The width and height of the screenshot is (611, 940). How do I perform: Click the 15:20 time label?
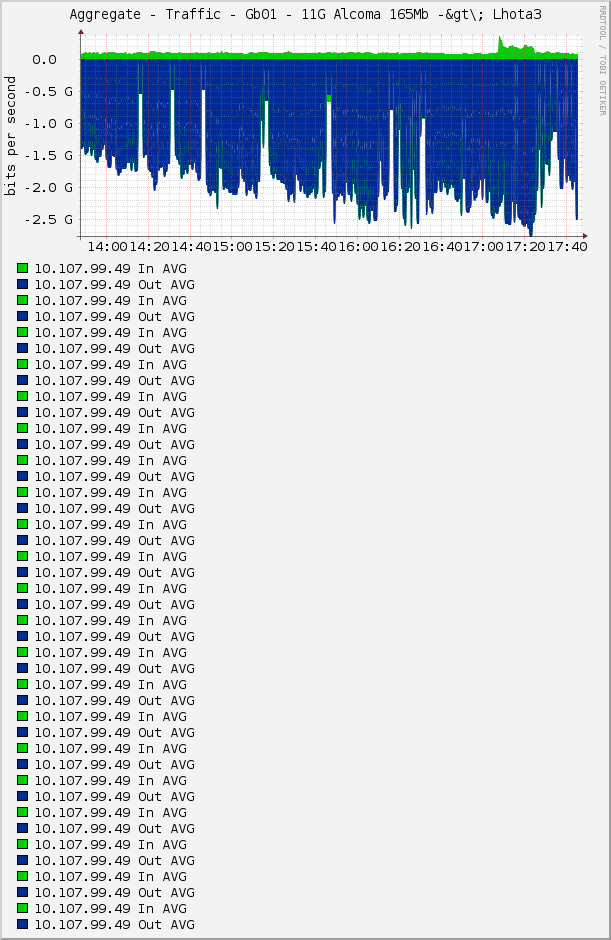tap(275, 247)
